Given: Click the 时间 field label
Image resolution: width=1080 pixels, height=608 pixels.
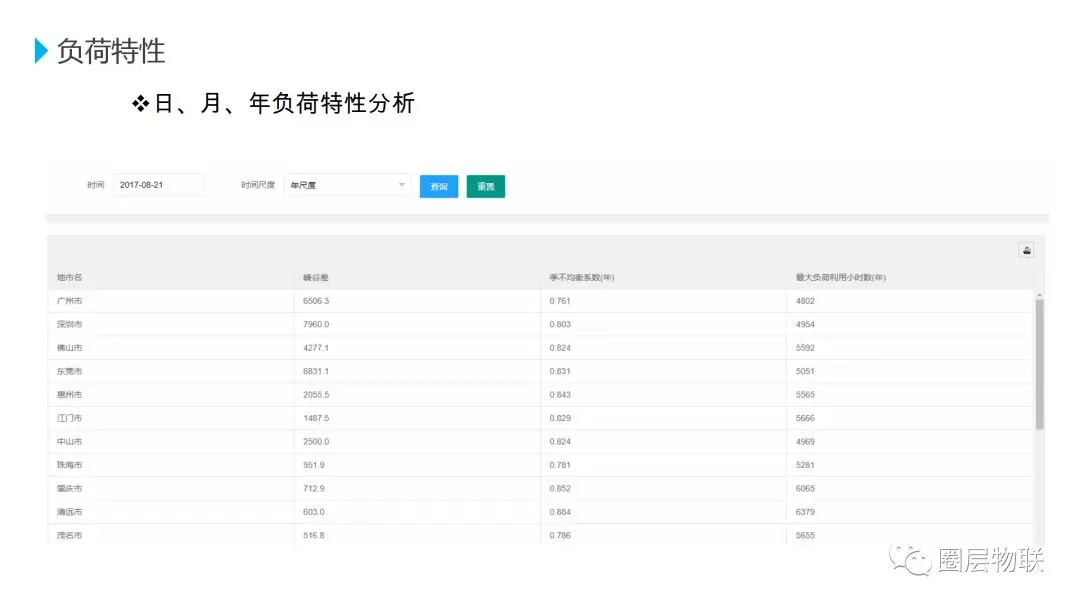Looking at the screenshot, I should [x=96, y=185].
